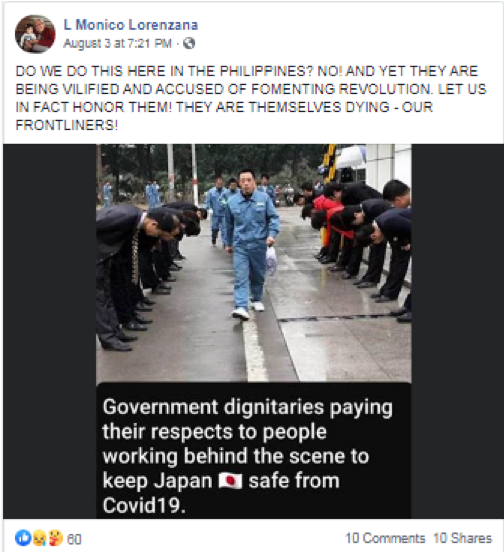Click the right black margin of photo
The width and height of the screenshot is (504, 552).
(457, 331)
